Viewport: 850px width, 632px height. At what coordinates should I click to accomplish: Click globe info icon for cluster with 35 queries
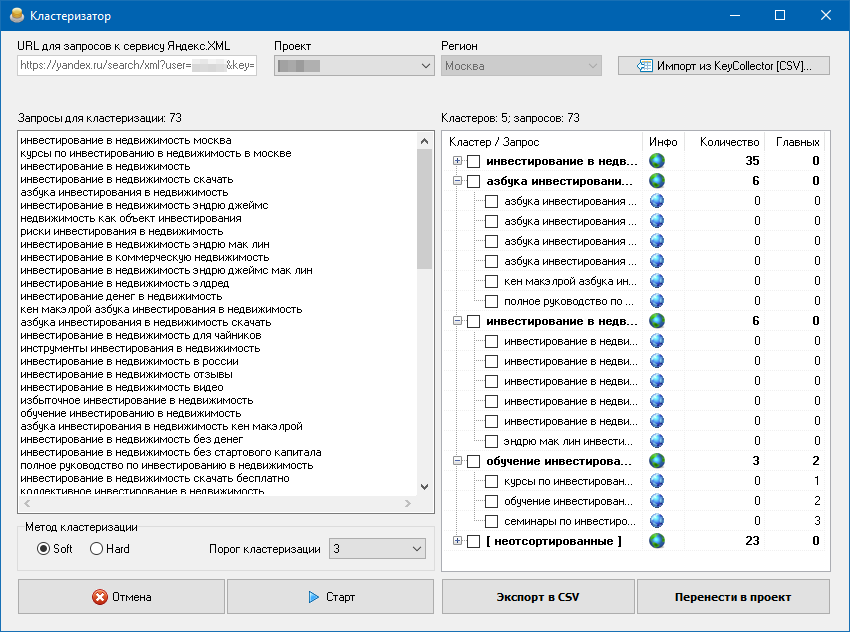coord(656,161)
